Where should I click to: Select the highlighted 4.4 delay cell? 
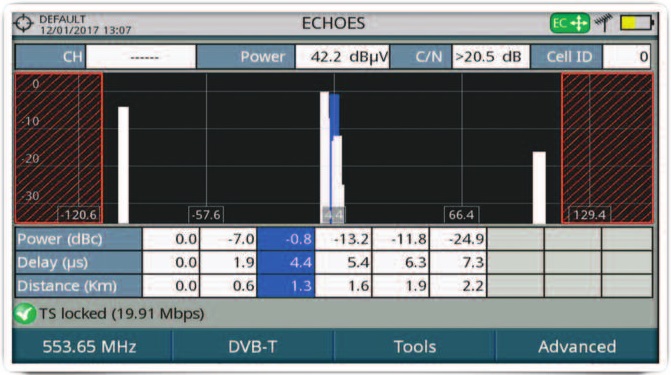[x=286, y=262]
